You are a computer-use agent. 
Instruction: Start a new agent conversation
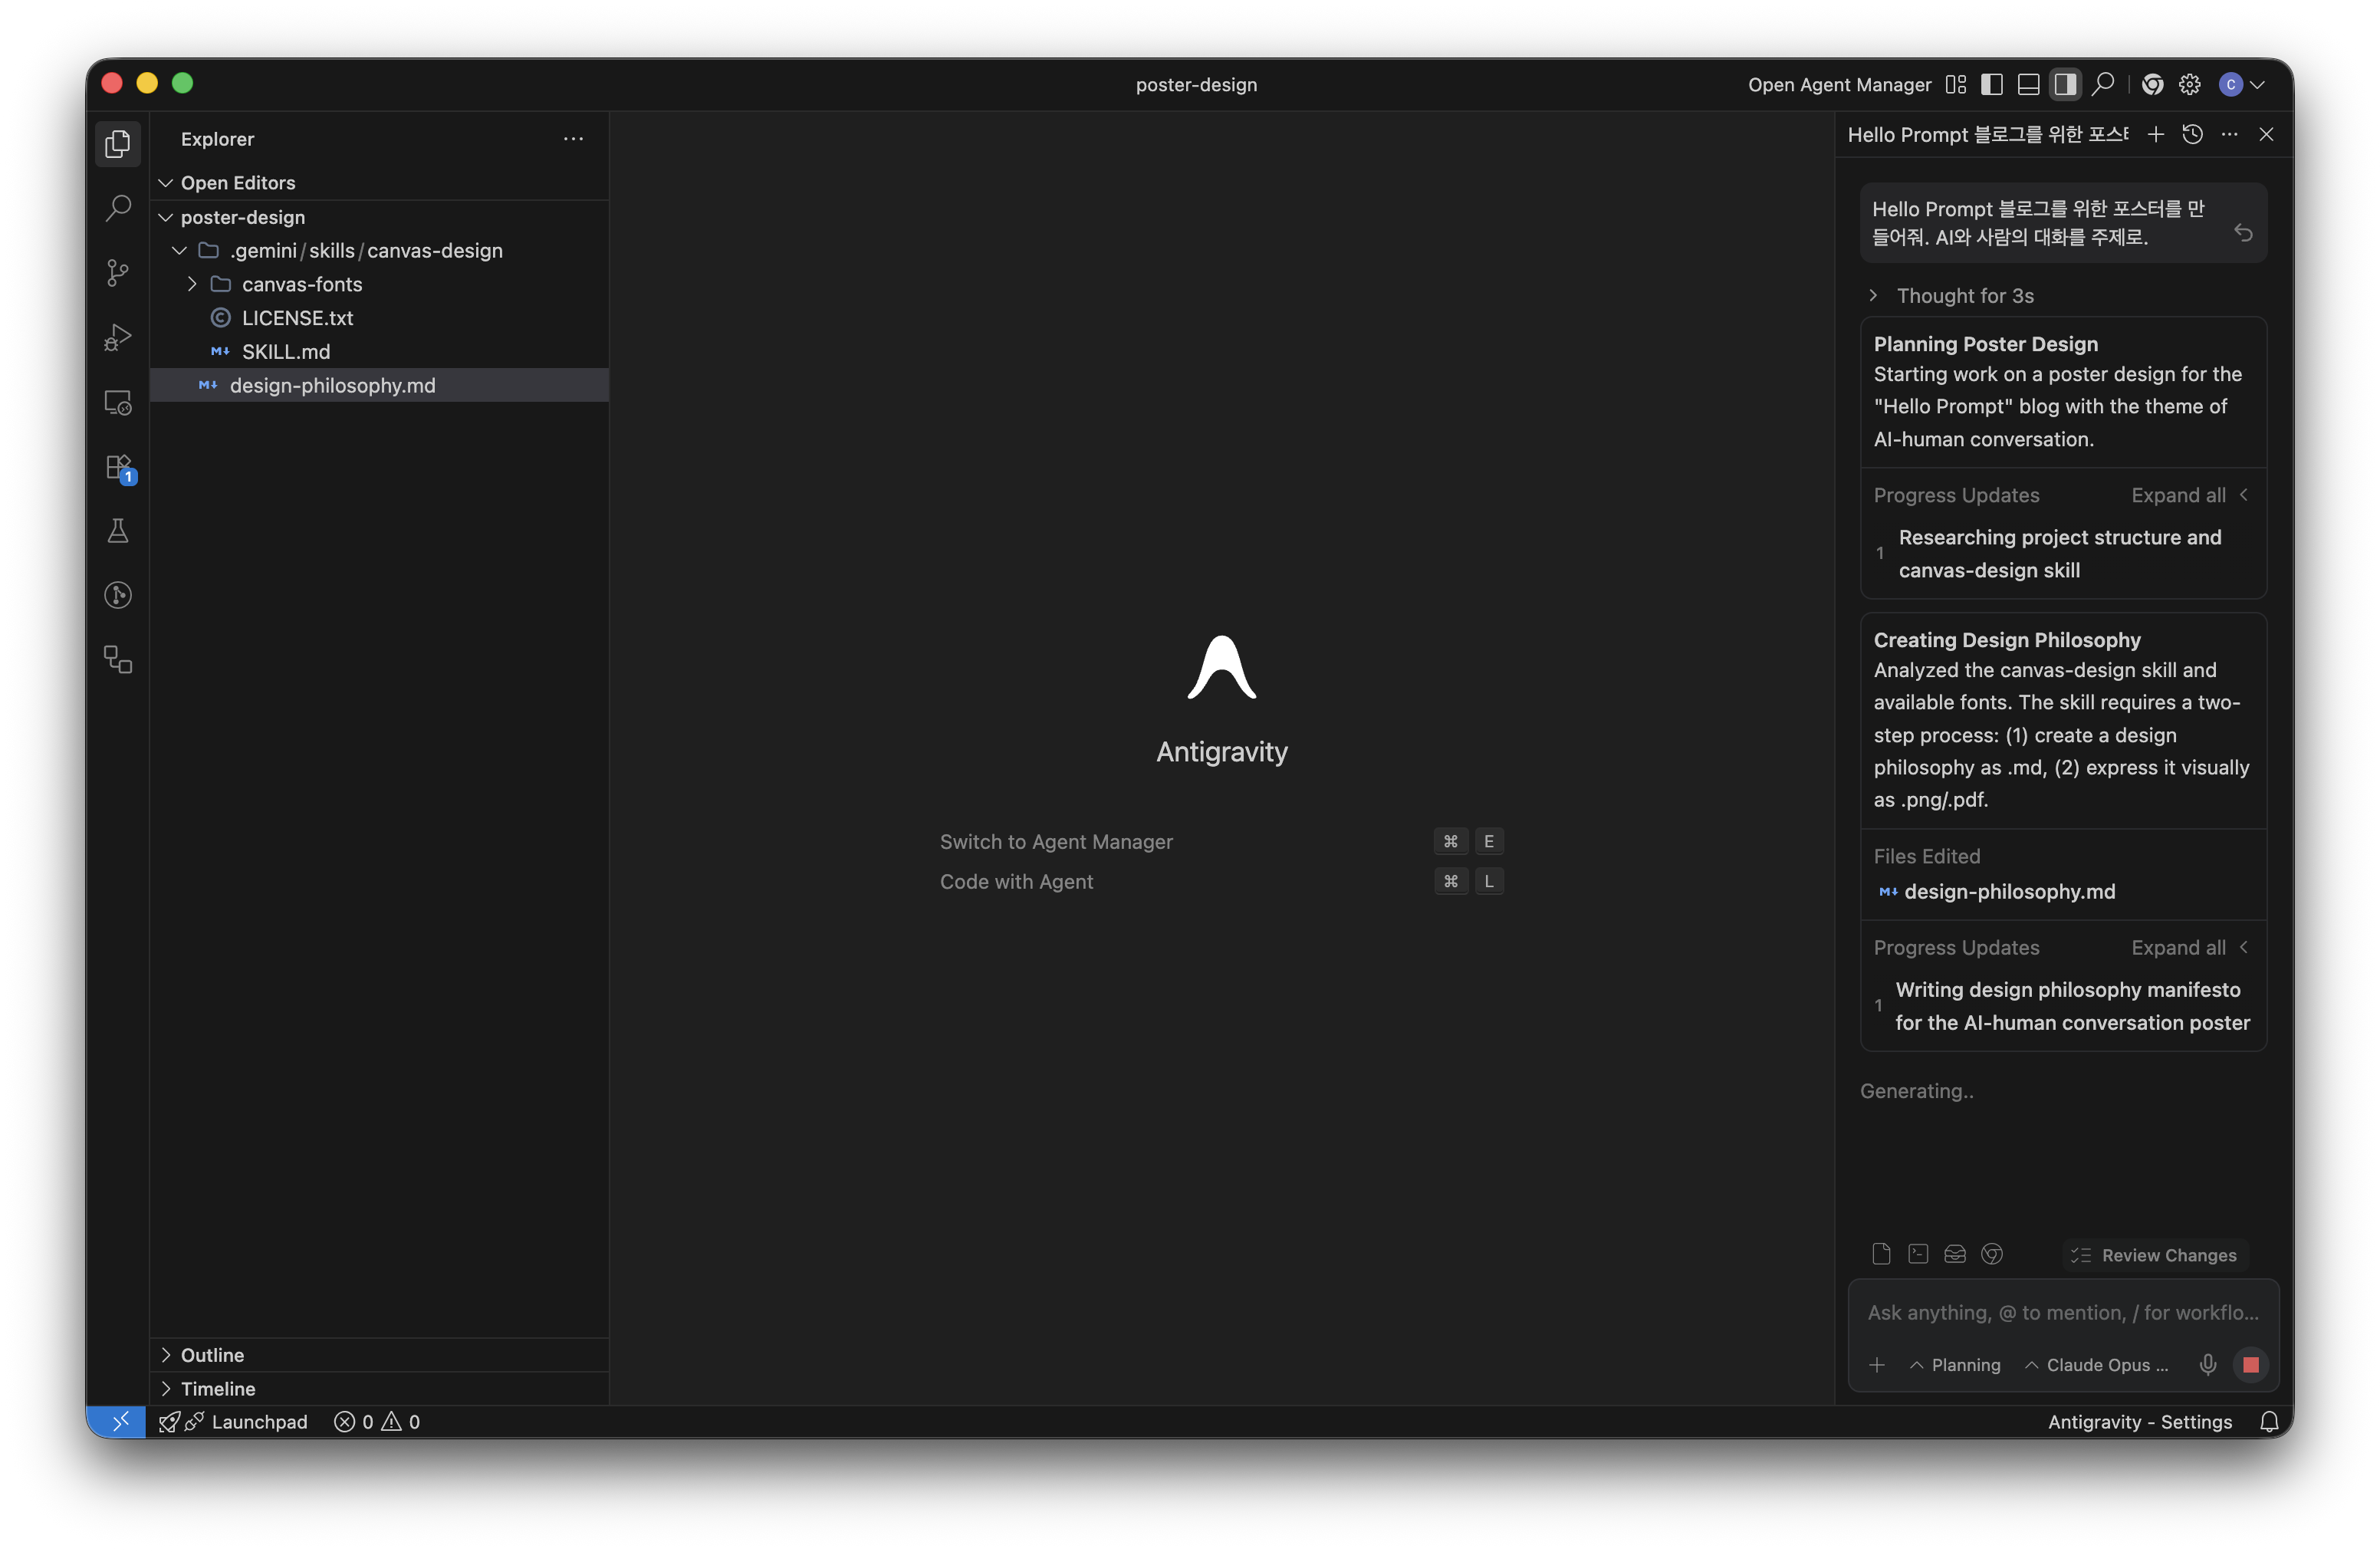pyautogui.click(x=2156, y=134)
